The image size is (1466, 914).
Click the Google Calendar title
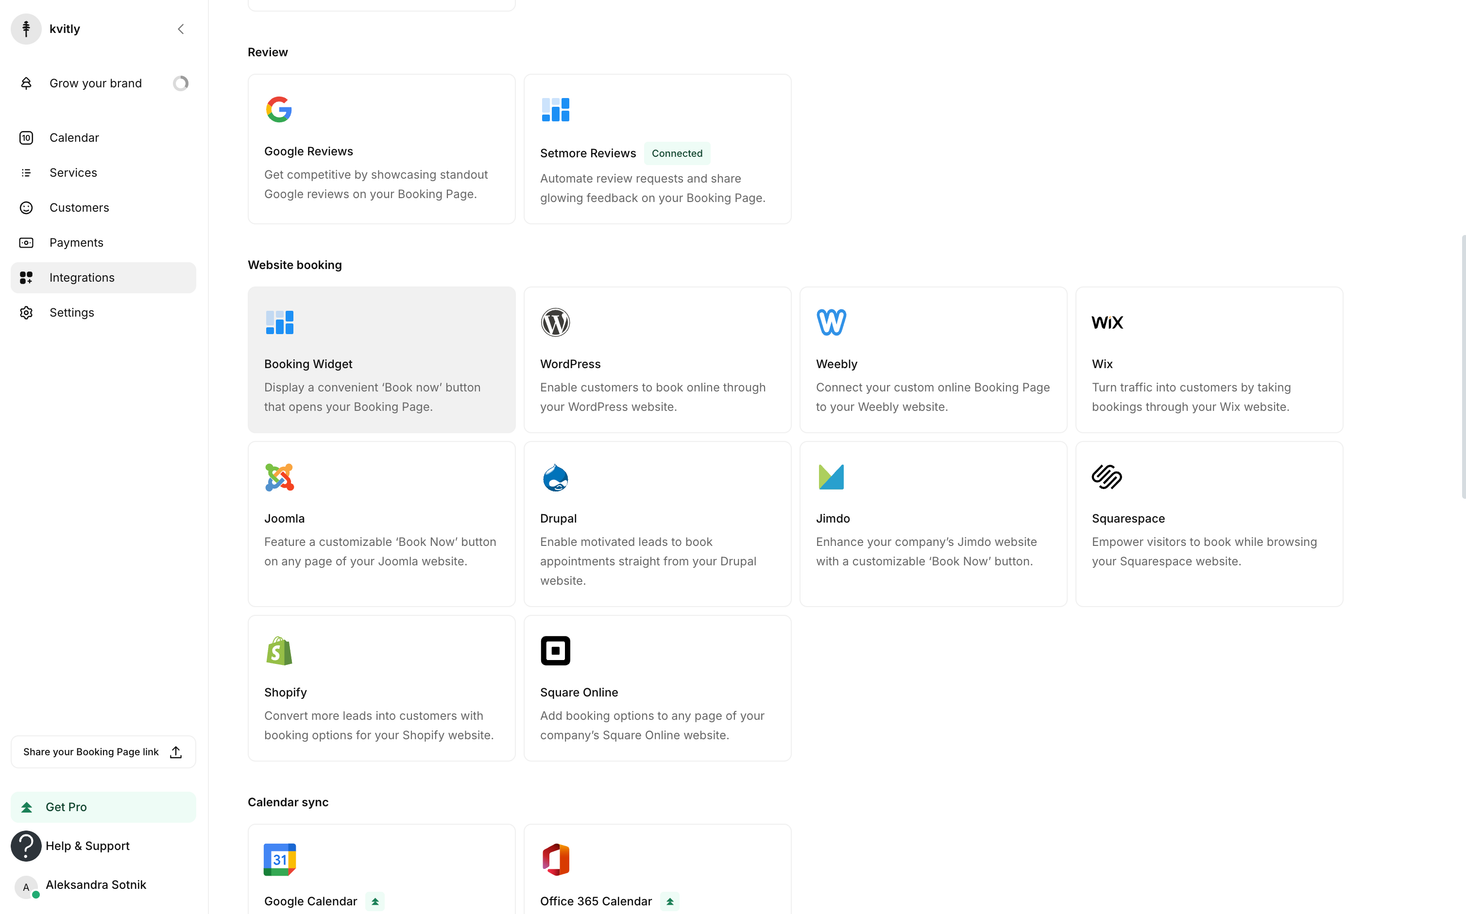(x=311, y=902)
